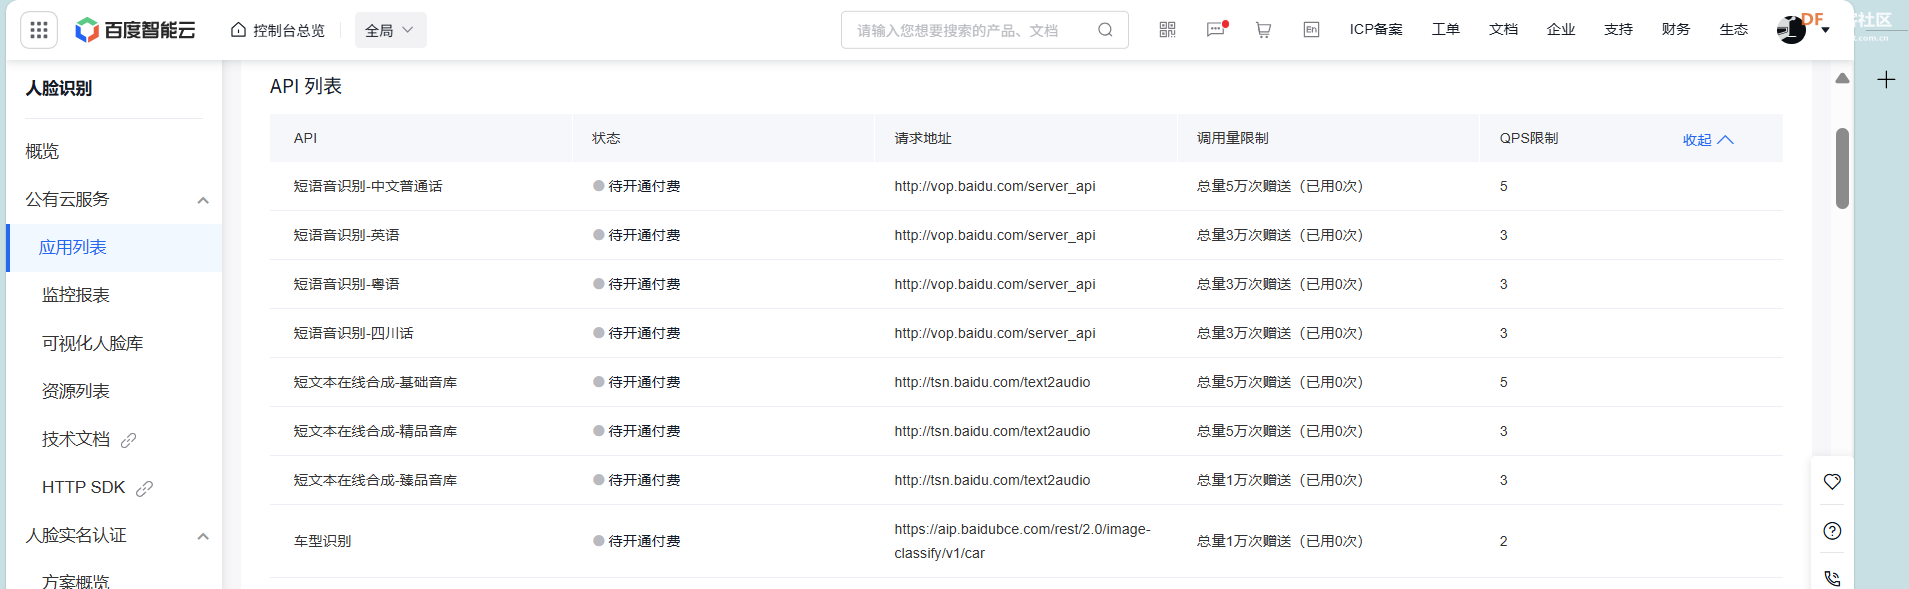Click the QPS限制 column header
1909x589 pixels.
coord(1528,138)
